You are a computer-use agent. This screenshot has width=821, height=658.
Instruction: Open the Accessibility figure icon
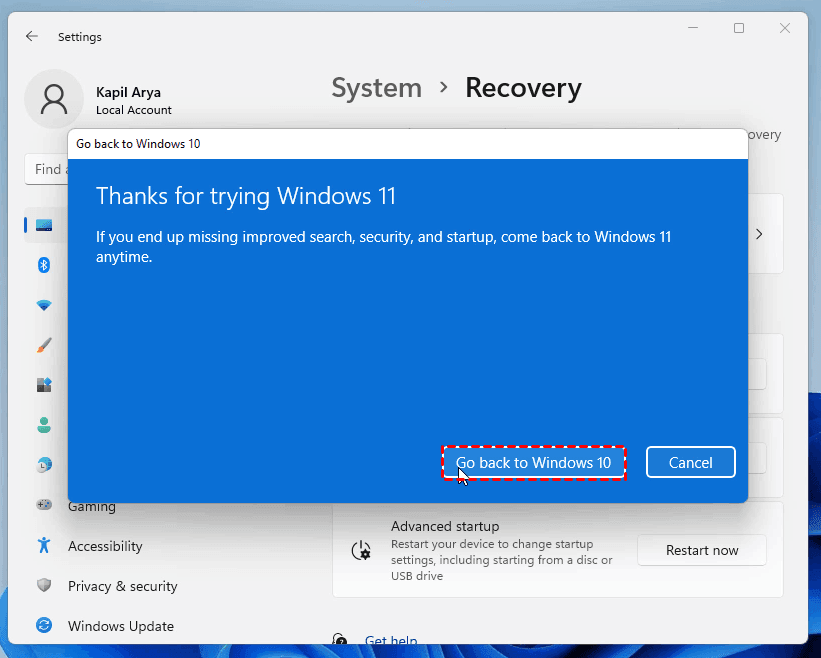pyautogui.click(x=44, y=545)
